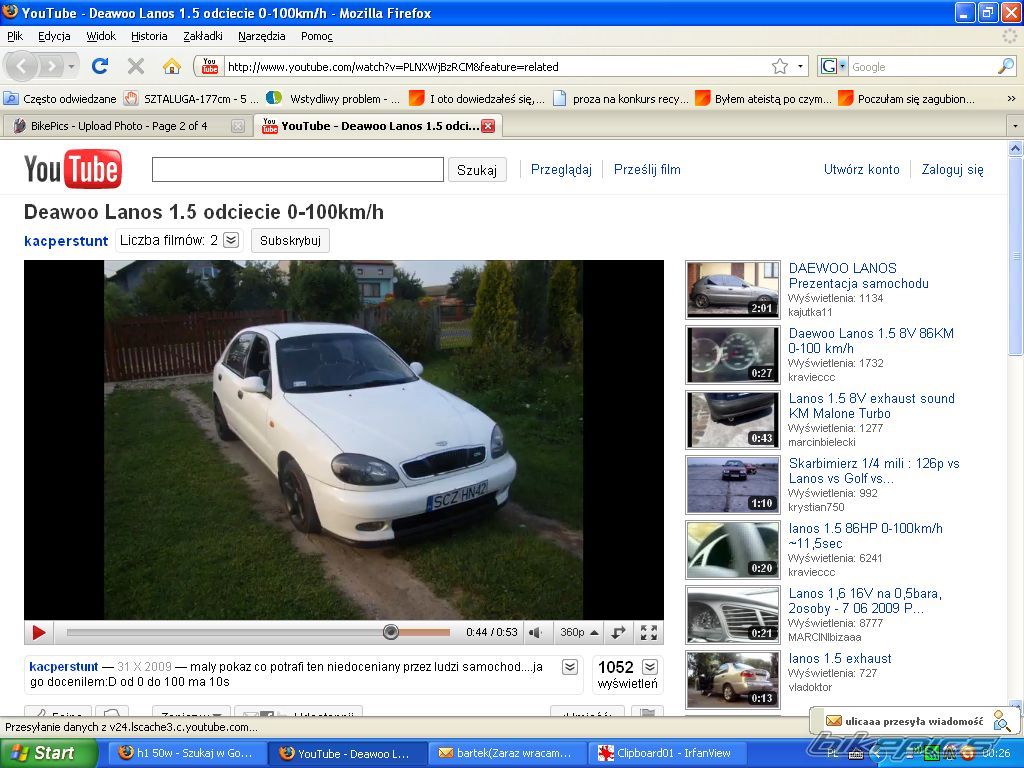This screenshot has width=1024, height=768.
Task: Open DAEWOO LANOS Prezentacja samochodu thumbnail
Action: (733, 290)
